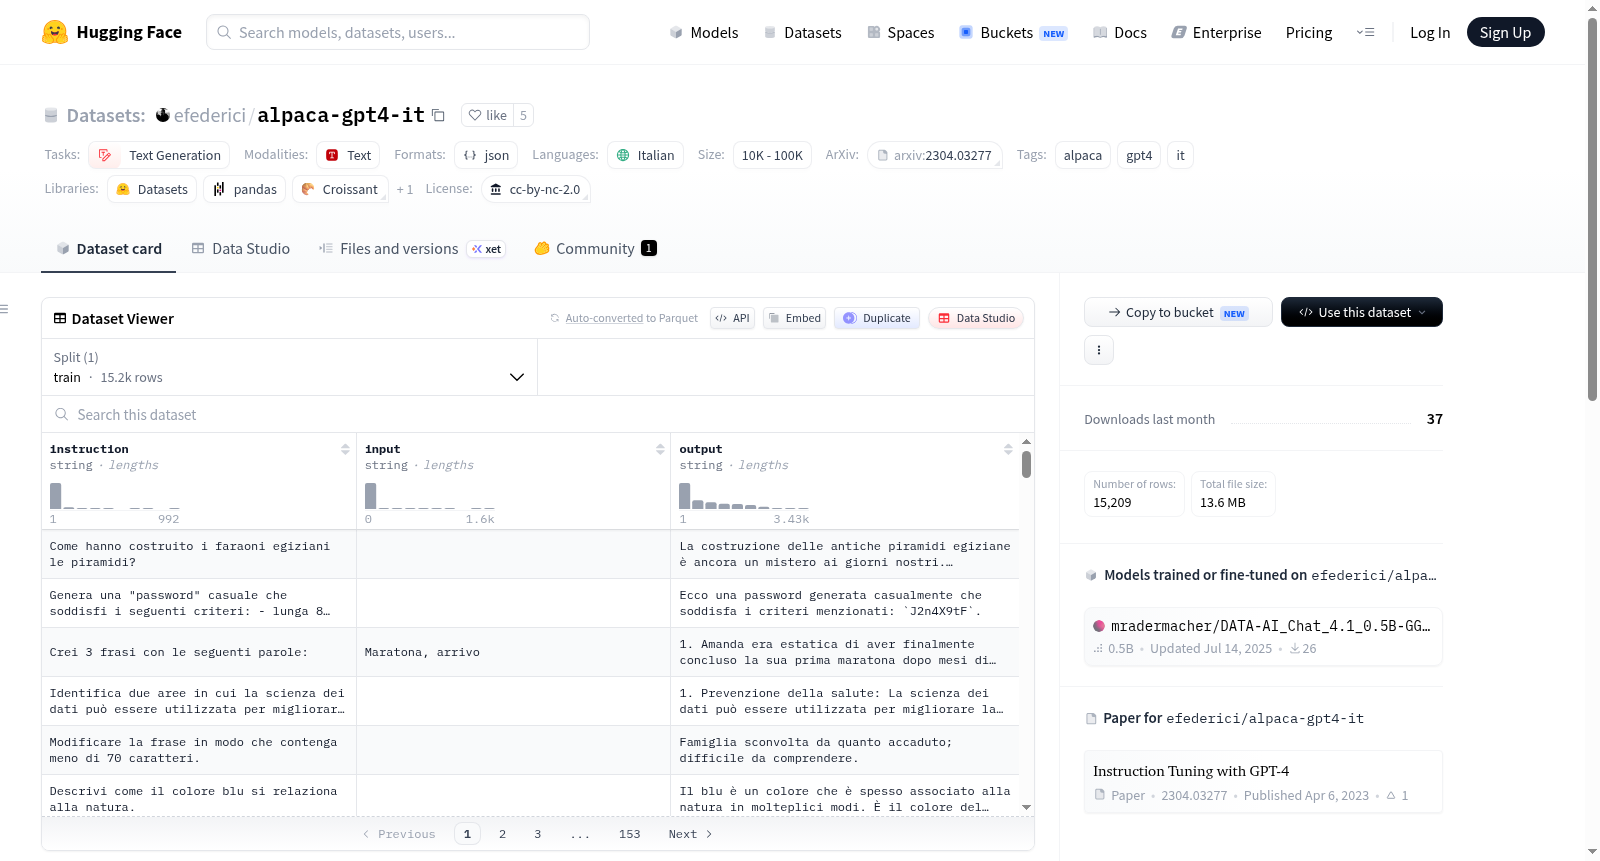Select the Text modality tag
This screenshot has width=1600, height=861.
[x=348, y=155]
